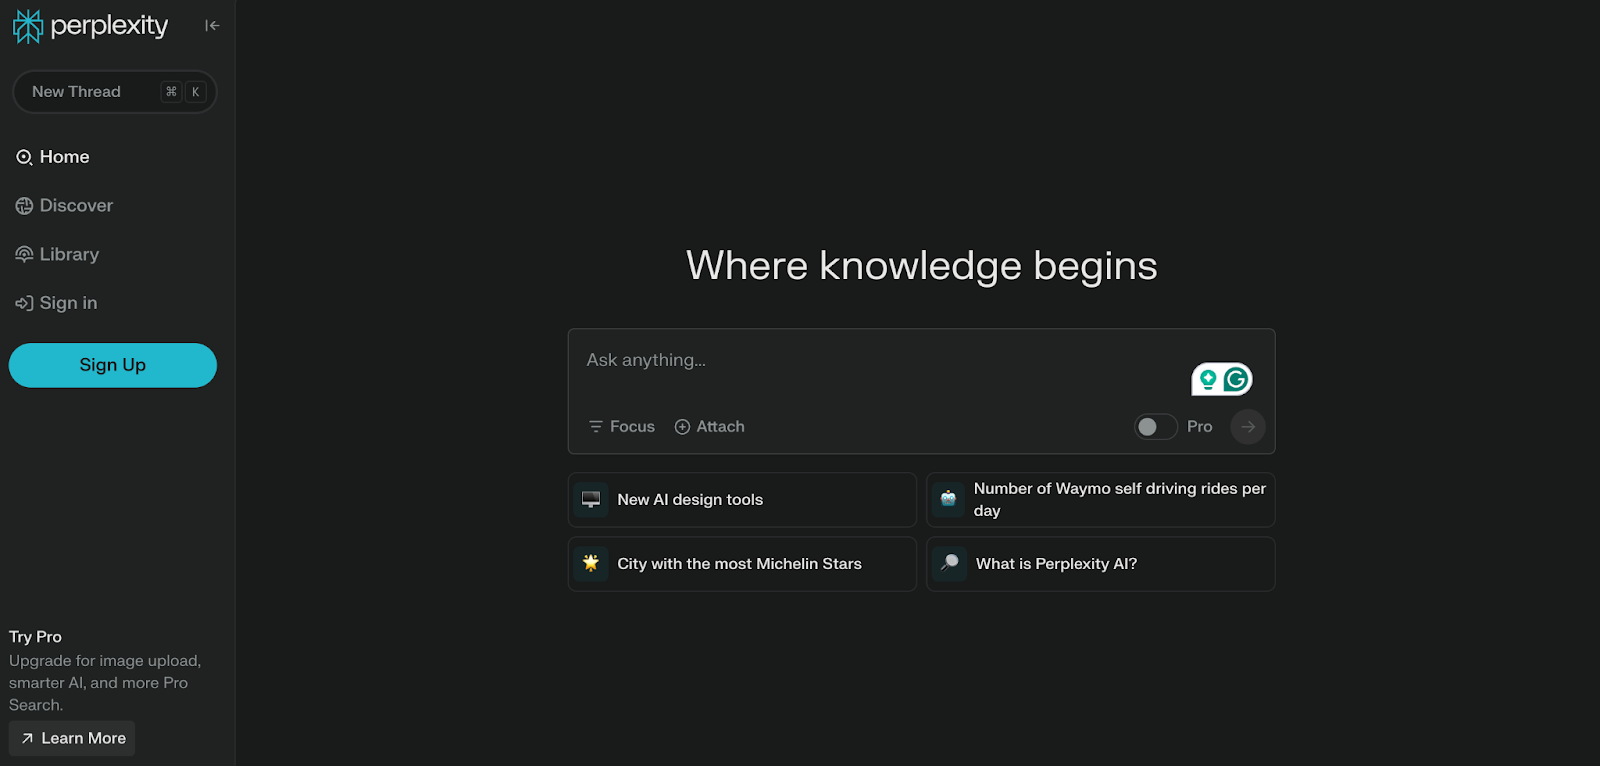This screenshot has width=1600, height=766.
Task: Enable the Pro search toggle
Action: pyautogui.click(x=1155, y=427)
